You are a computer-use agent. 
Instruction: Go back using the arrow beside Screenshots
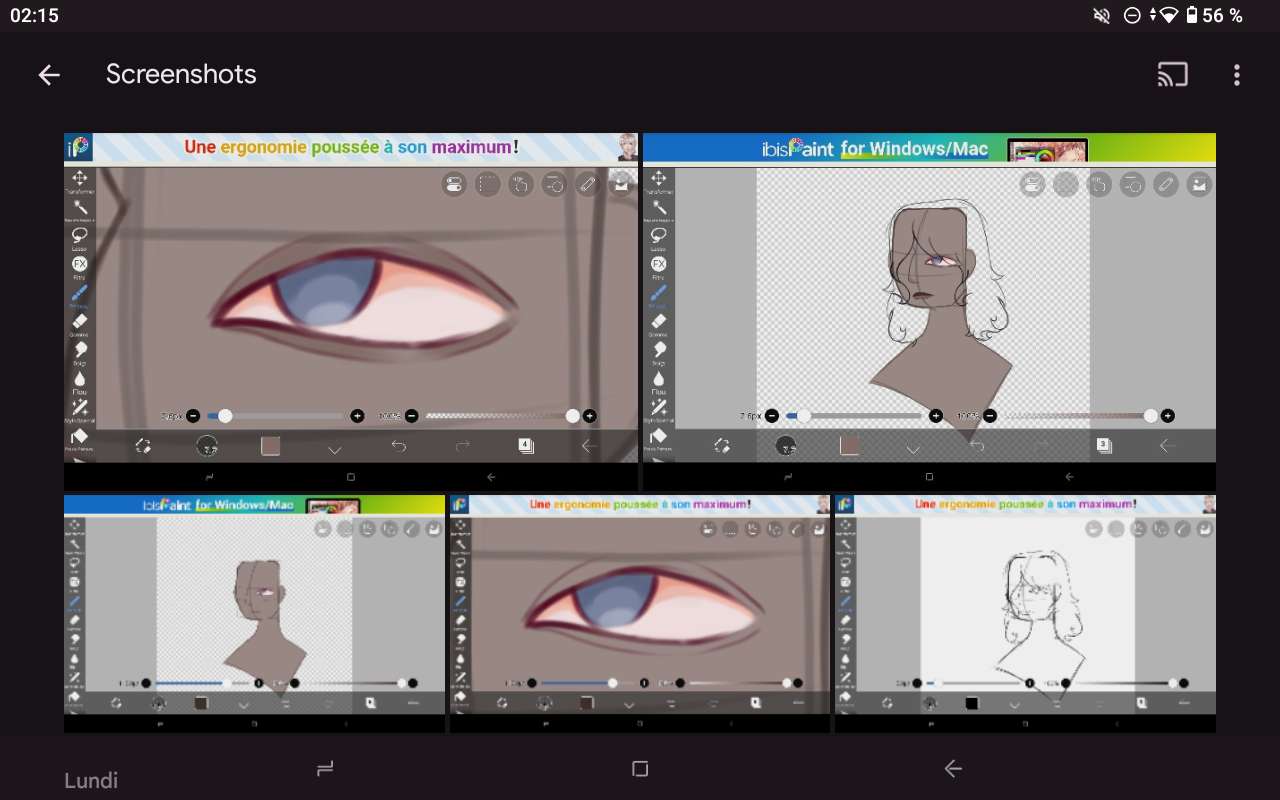coord(49,75)
